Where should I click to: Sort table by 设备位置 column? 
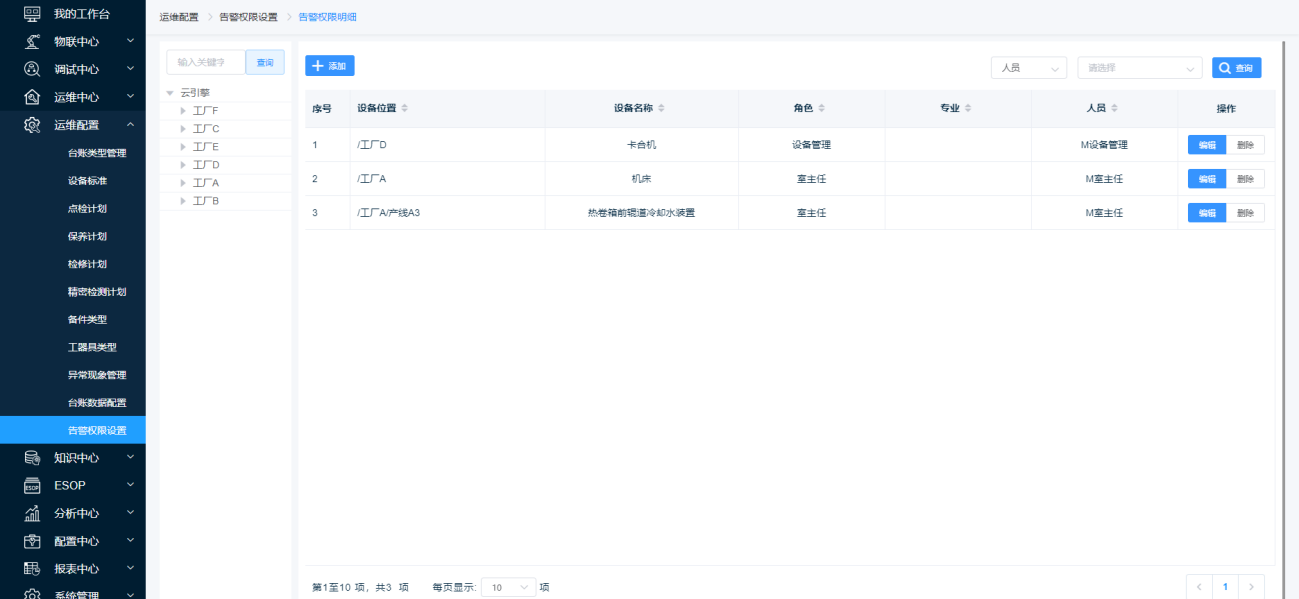click(404, 108)
